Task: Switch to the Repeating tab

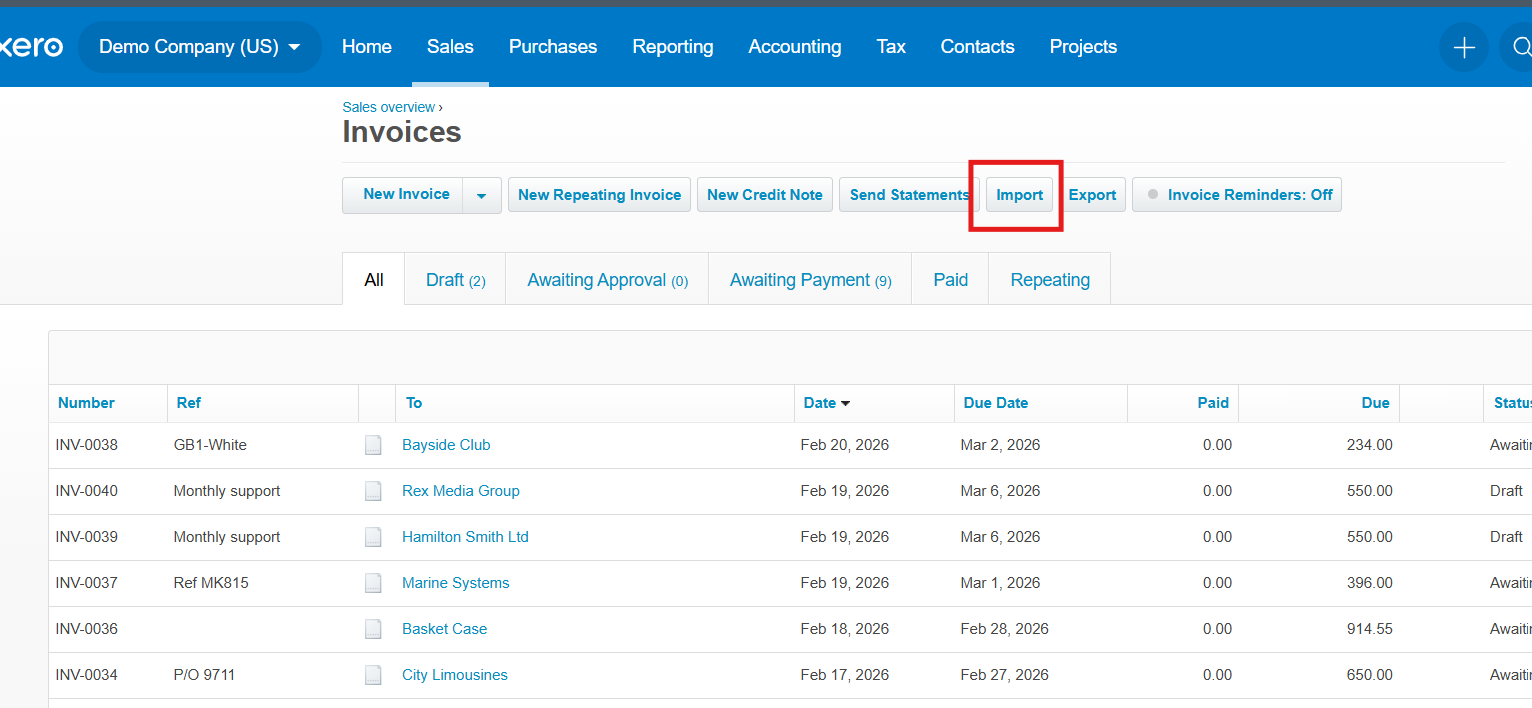Action: pos(1050,280)
